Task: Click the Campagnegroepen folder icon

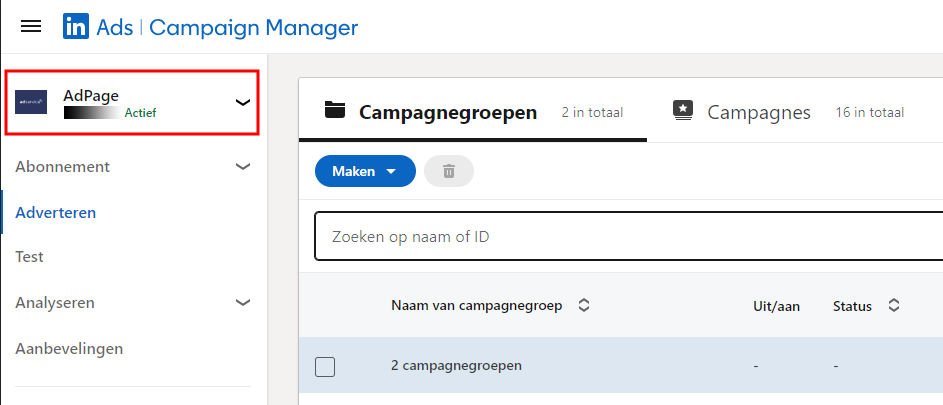Action: pyautogui.click(x=335, y=111)
